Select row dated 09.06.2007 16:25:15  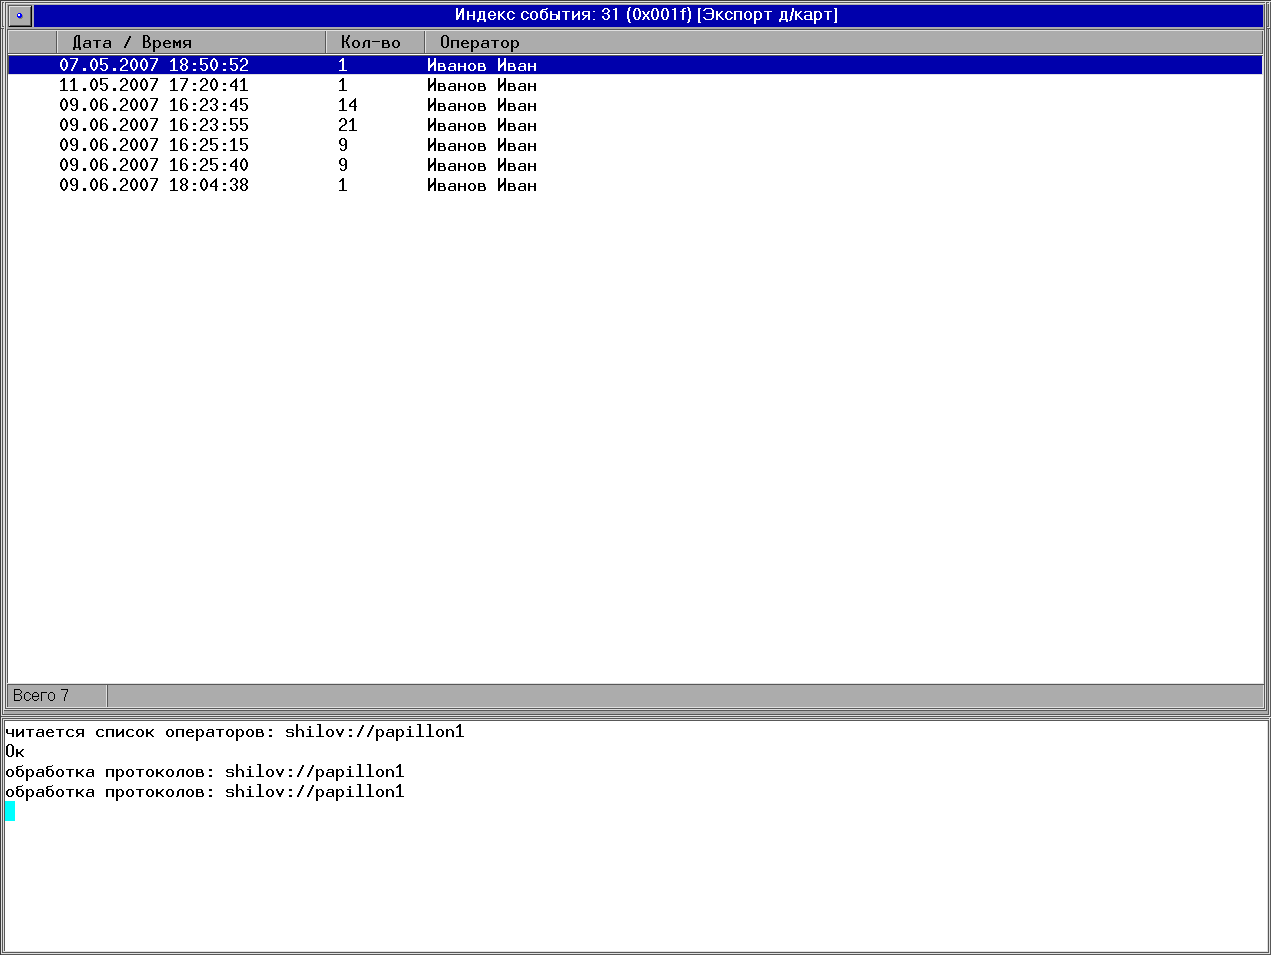(635, 145)
